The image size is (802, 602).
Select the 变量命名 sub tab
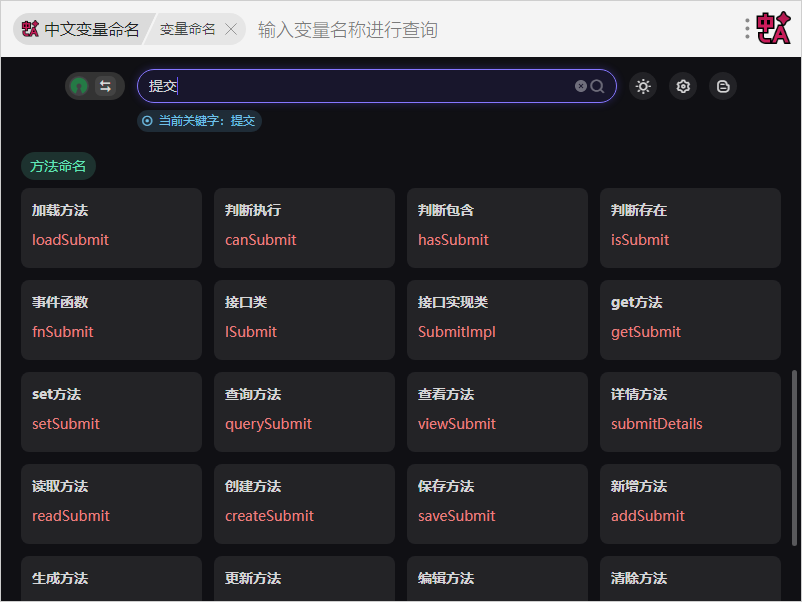click(x=187, y=29)
